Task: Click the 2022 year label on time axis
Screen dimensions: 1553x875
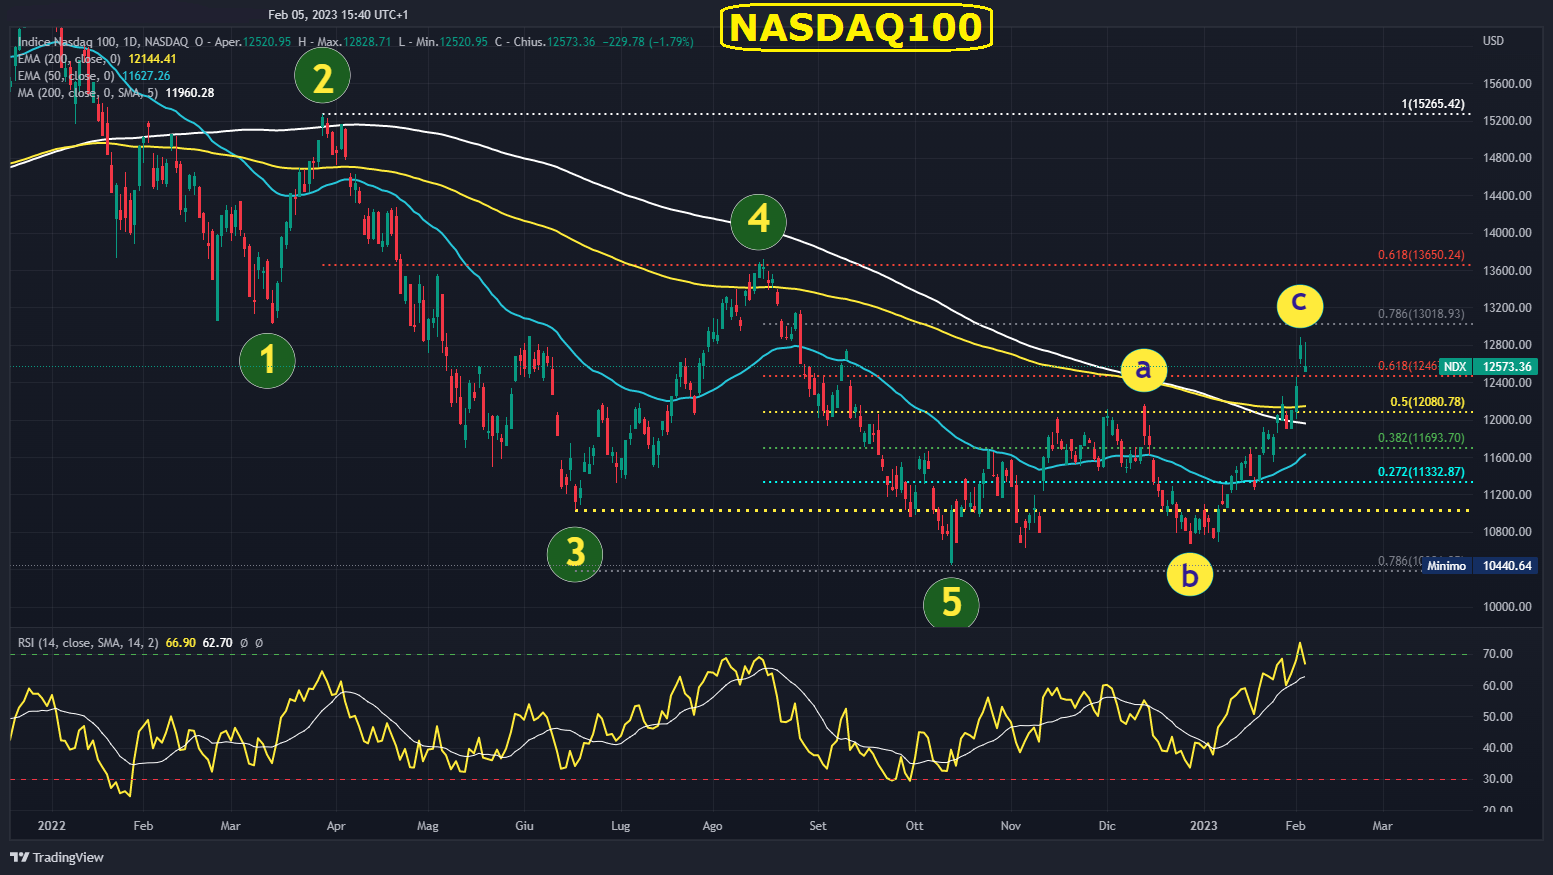Action: point(51,826)
